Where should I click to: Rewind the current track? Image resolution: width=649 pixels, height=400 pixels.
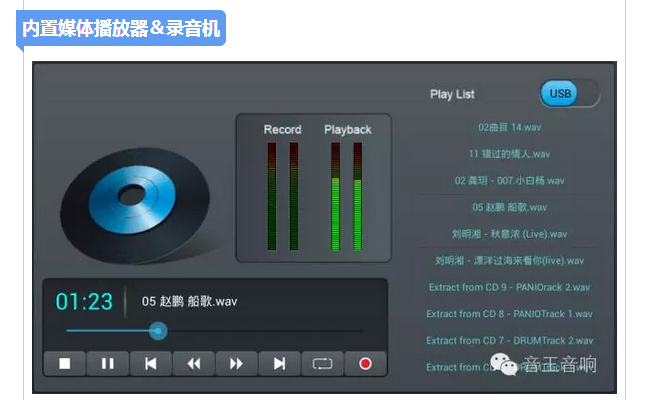pos(194,364)
